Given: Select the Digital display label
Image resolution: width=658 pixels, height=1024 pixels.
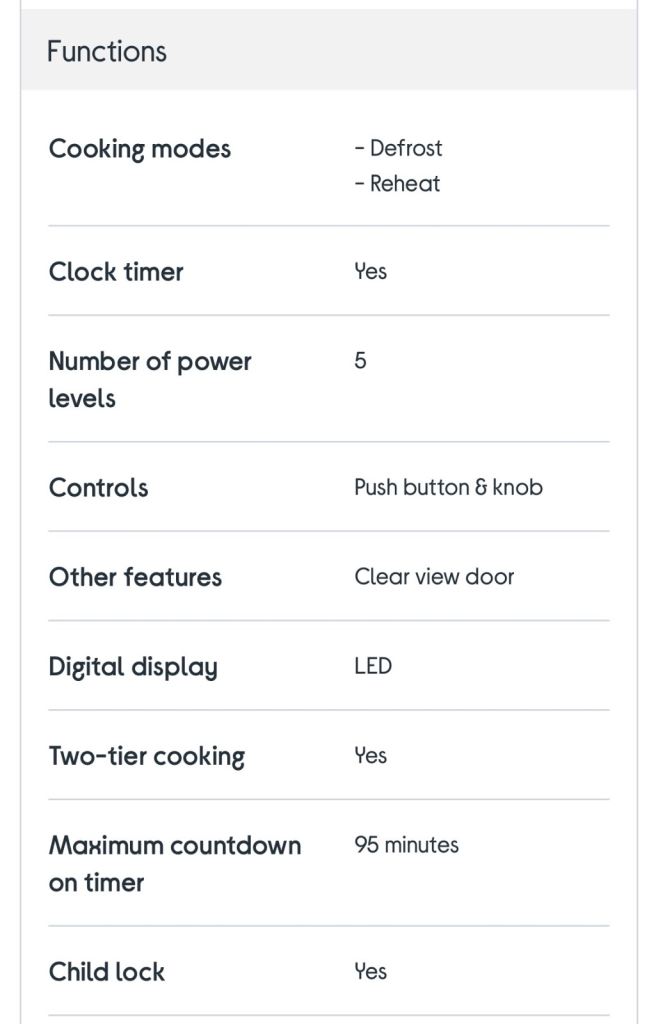Looking at the screenshot, I should point(133,667).
